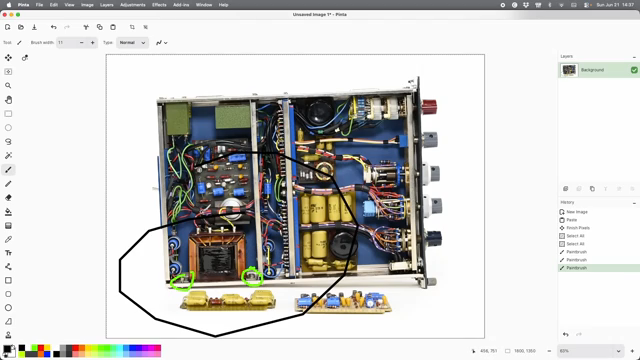Open the File menu
Viewport: 640px width, 360px height.
click(39, 5)
